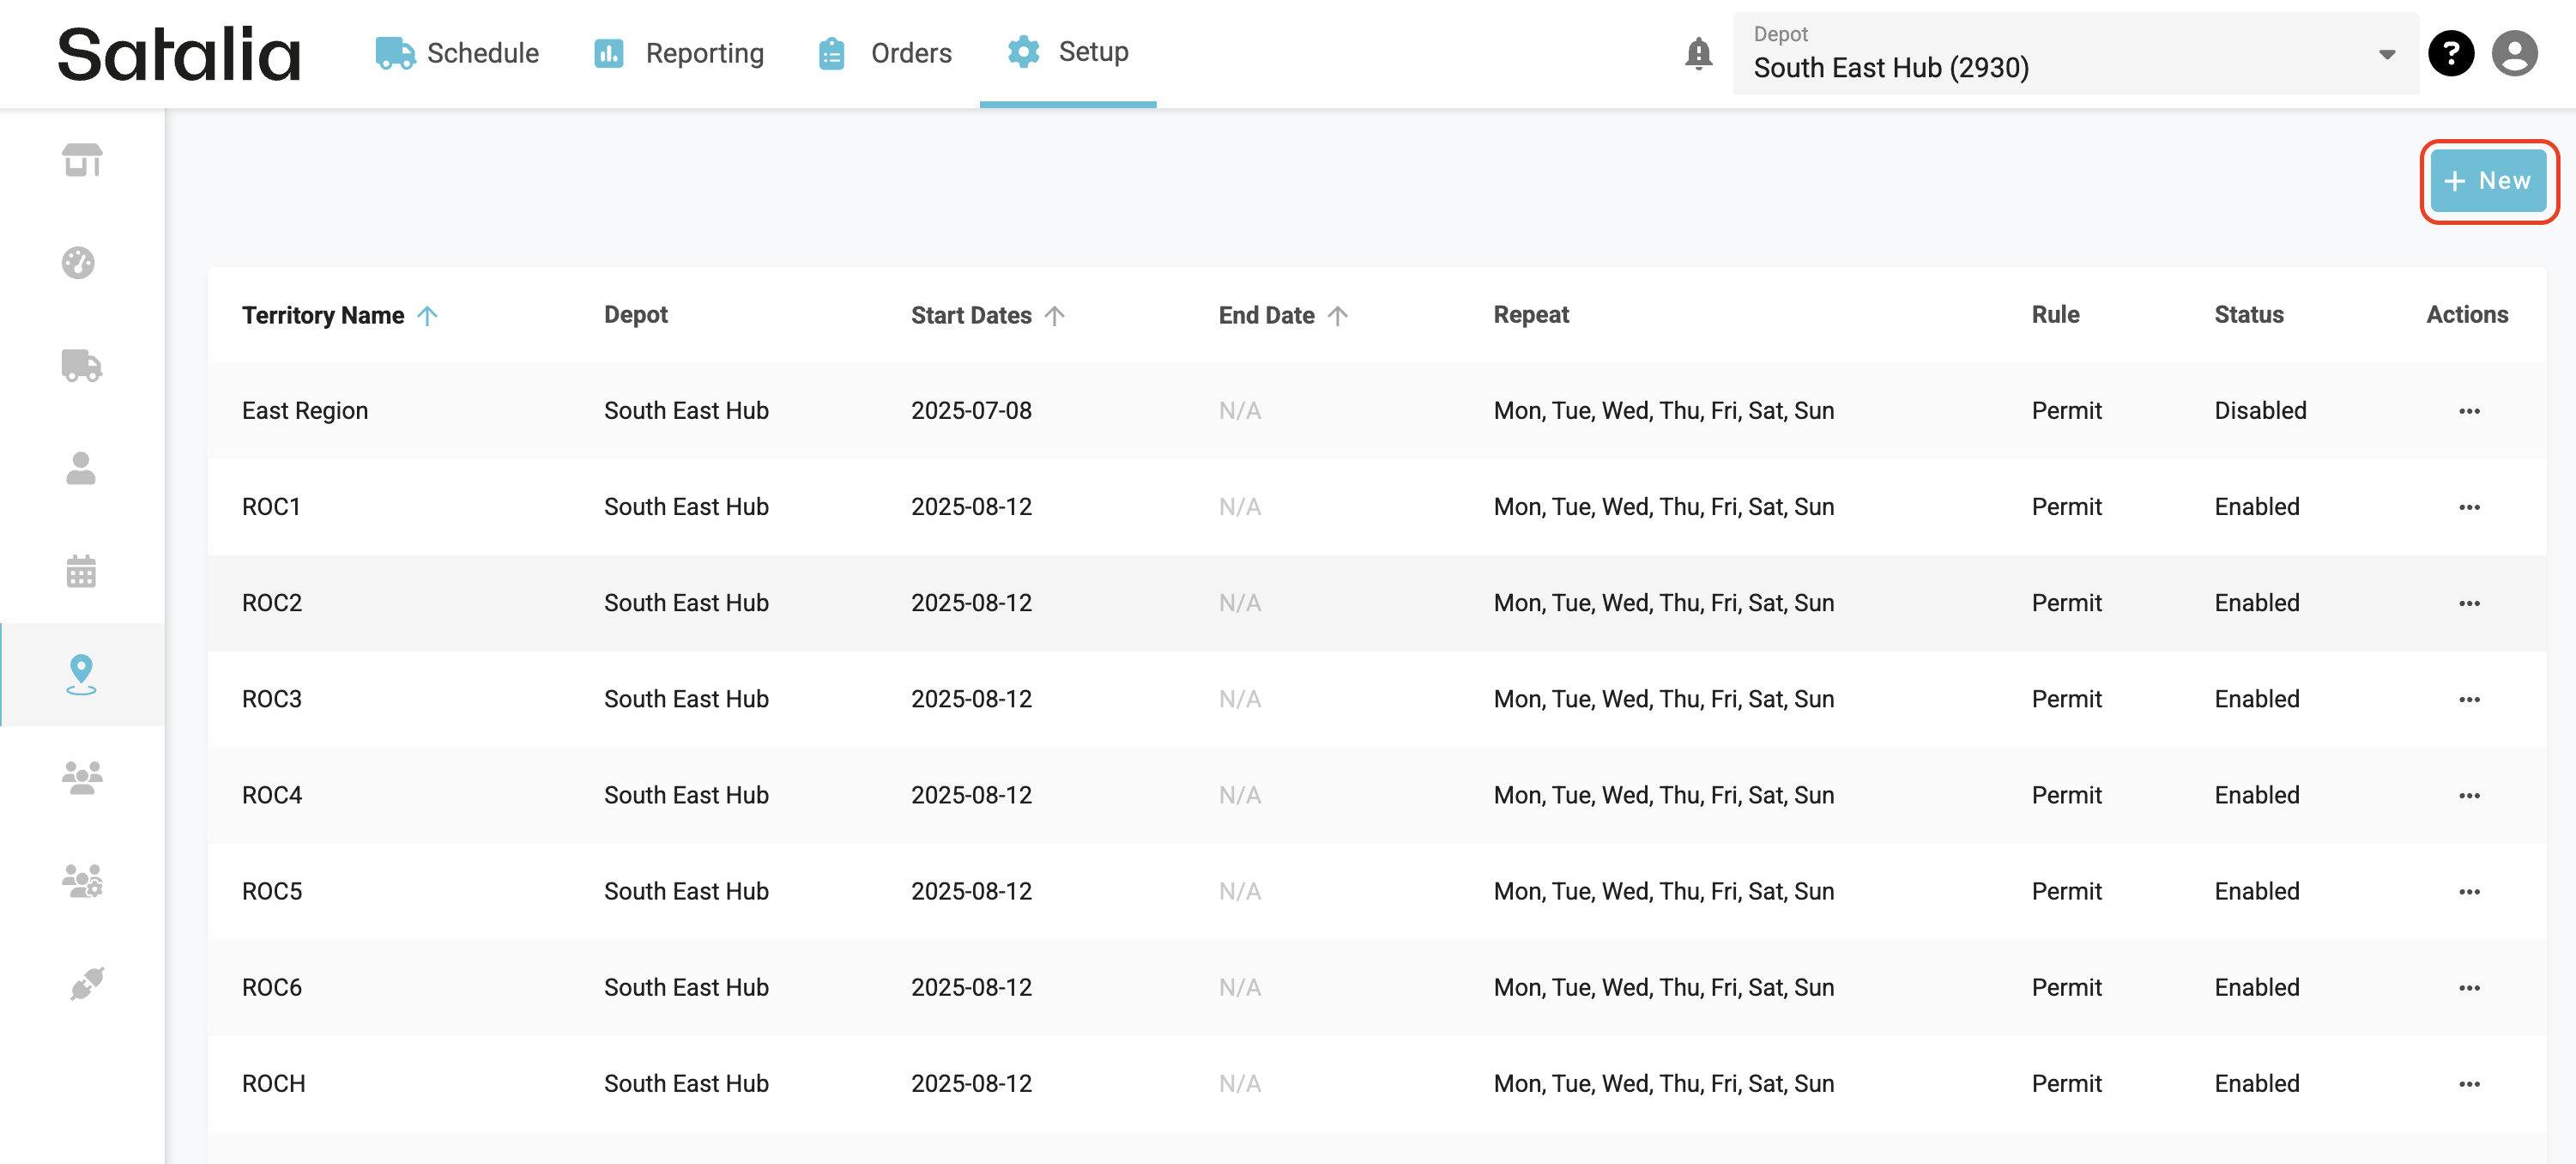This screenshot has width=2576, height=1164.
Task: Open the store/depot sidebar icon
Action: point(82,160)
